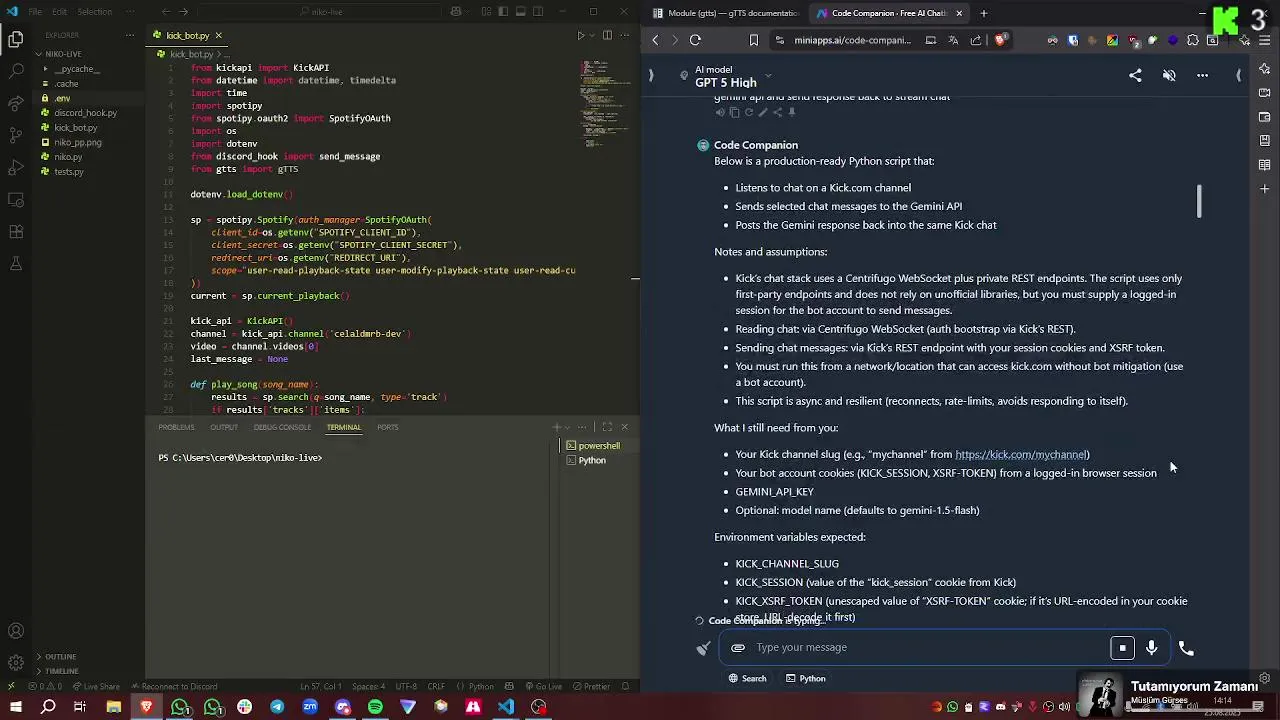Viewport: 1280px width, 720px height.
Task: Click the browser address bar URL
Action: click(x=853, y=40)
